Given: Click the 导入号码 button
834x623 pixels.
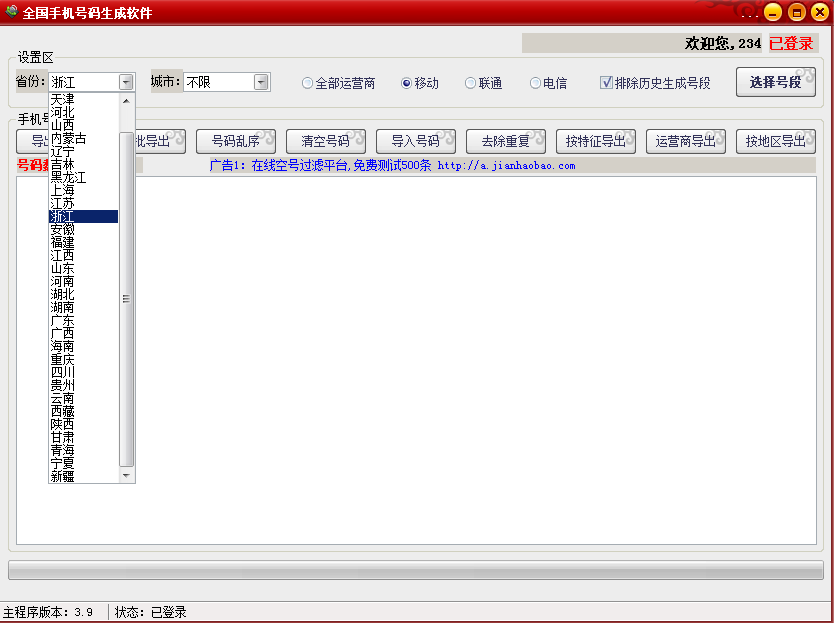Looking at the screenshot, I should point(415,141).
